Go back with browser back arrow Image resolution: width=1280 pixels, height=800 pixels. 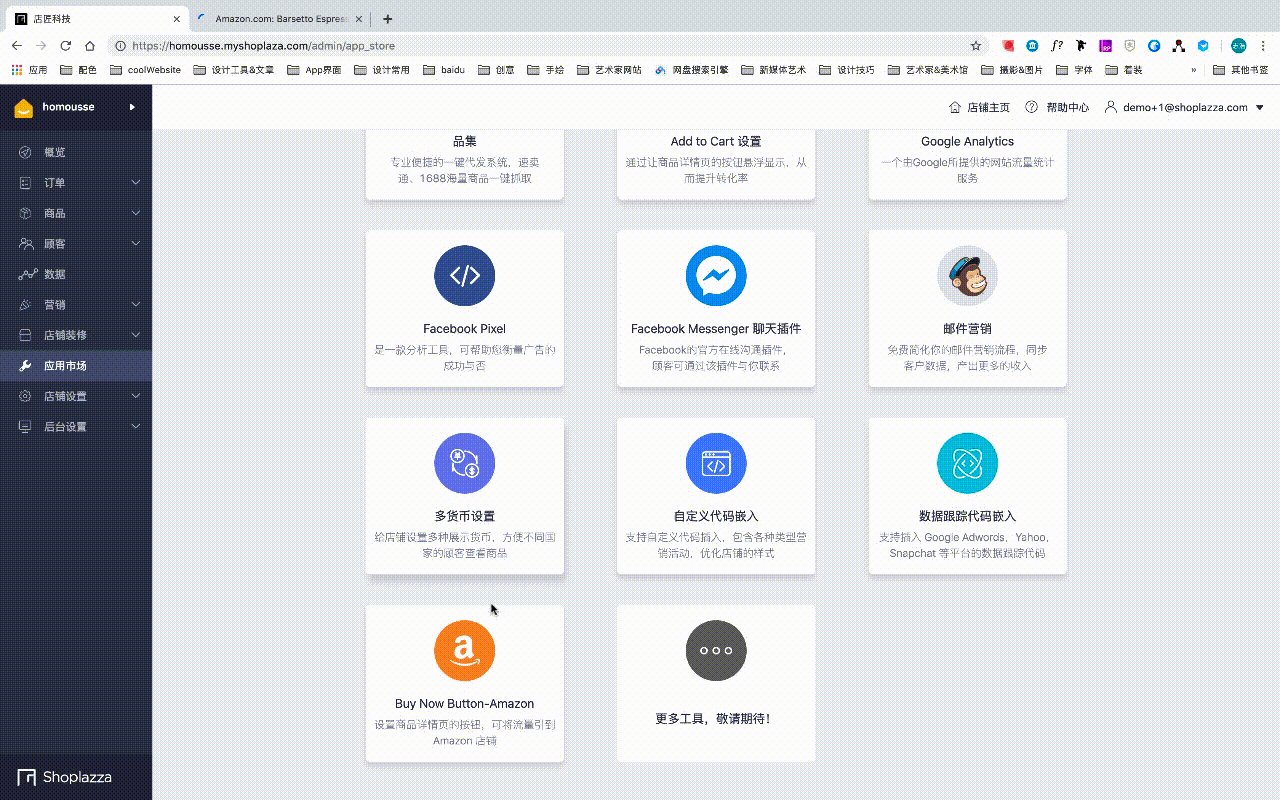click(17, 46)
